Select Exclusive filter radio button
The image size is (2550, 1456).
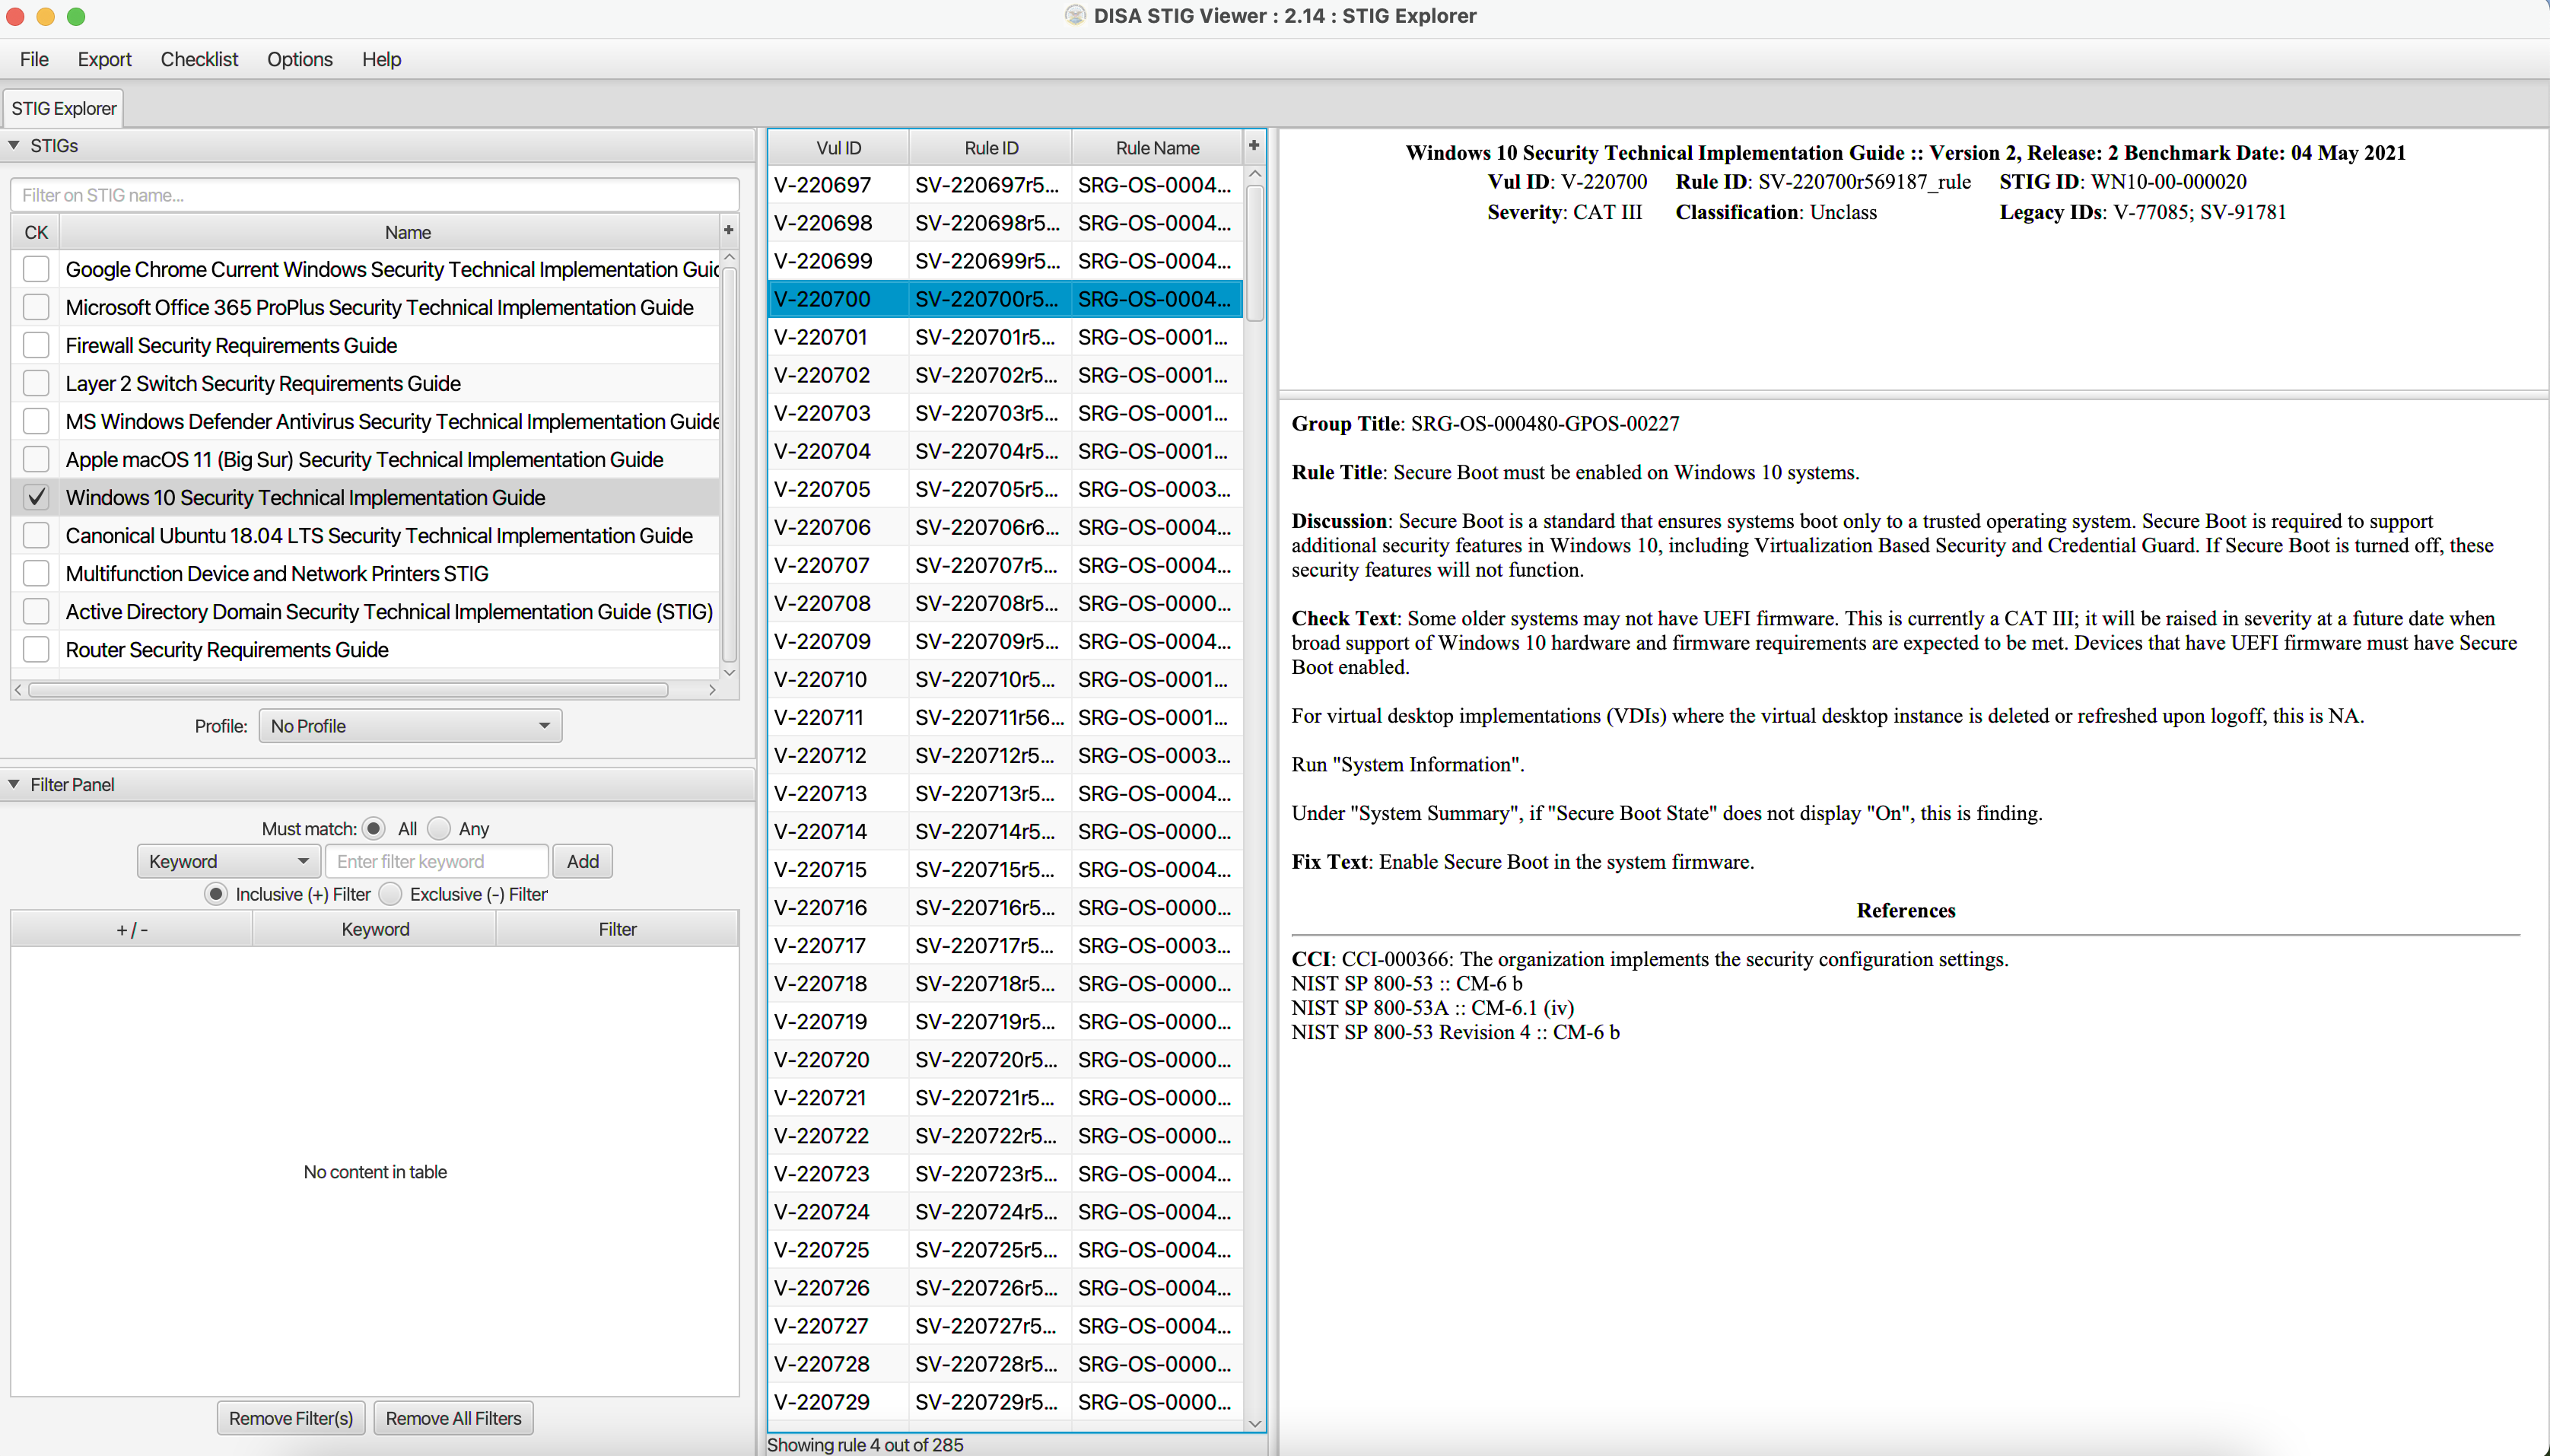point(393,894)
